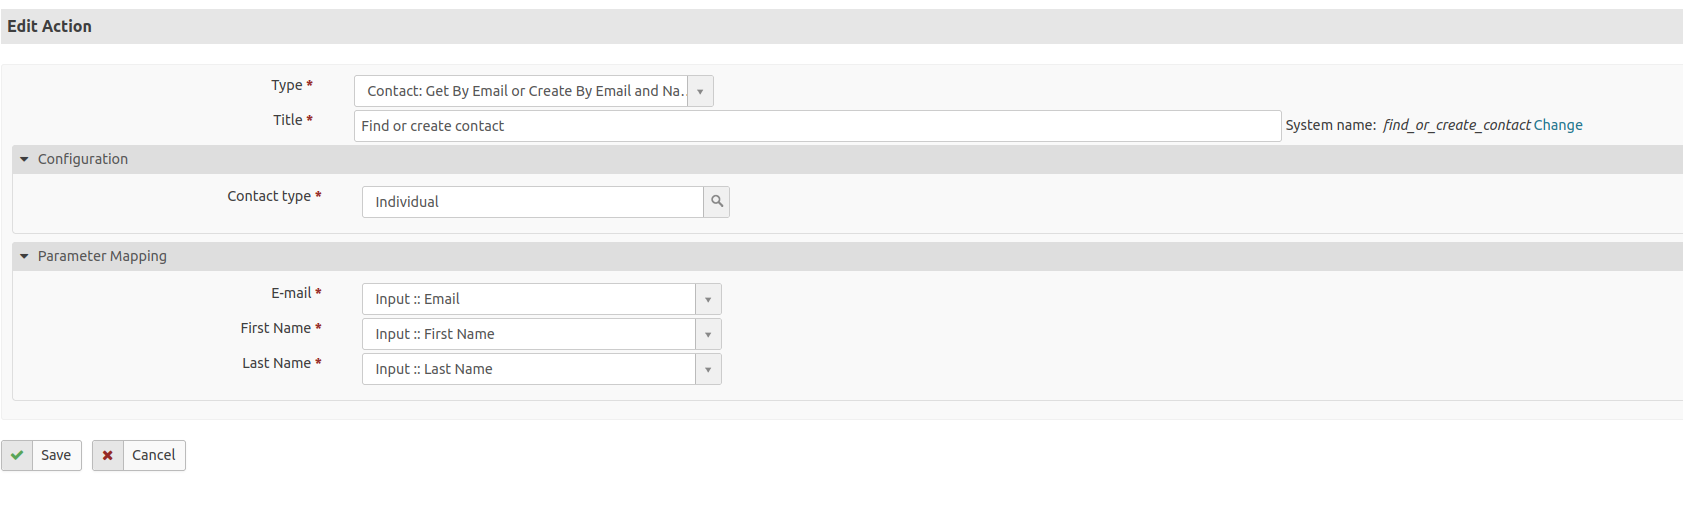Open the E-mail mapping dropdown arrow
Image resolution: width=1683 pixels, height=516 pixels.
pyautogui.click(x=708, y=299)
